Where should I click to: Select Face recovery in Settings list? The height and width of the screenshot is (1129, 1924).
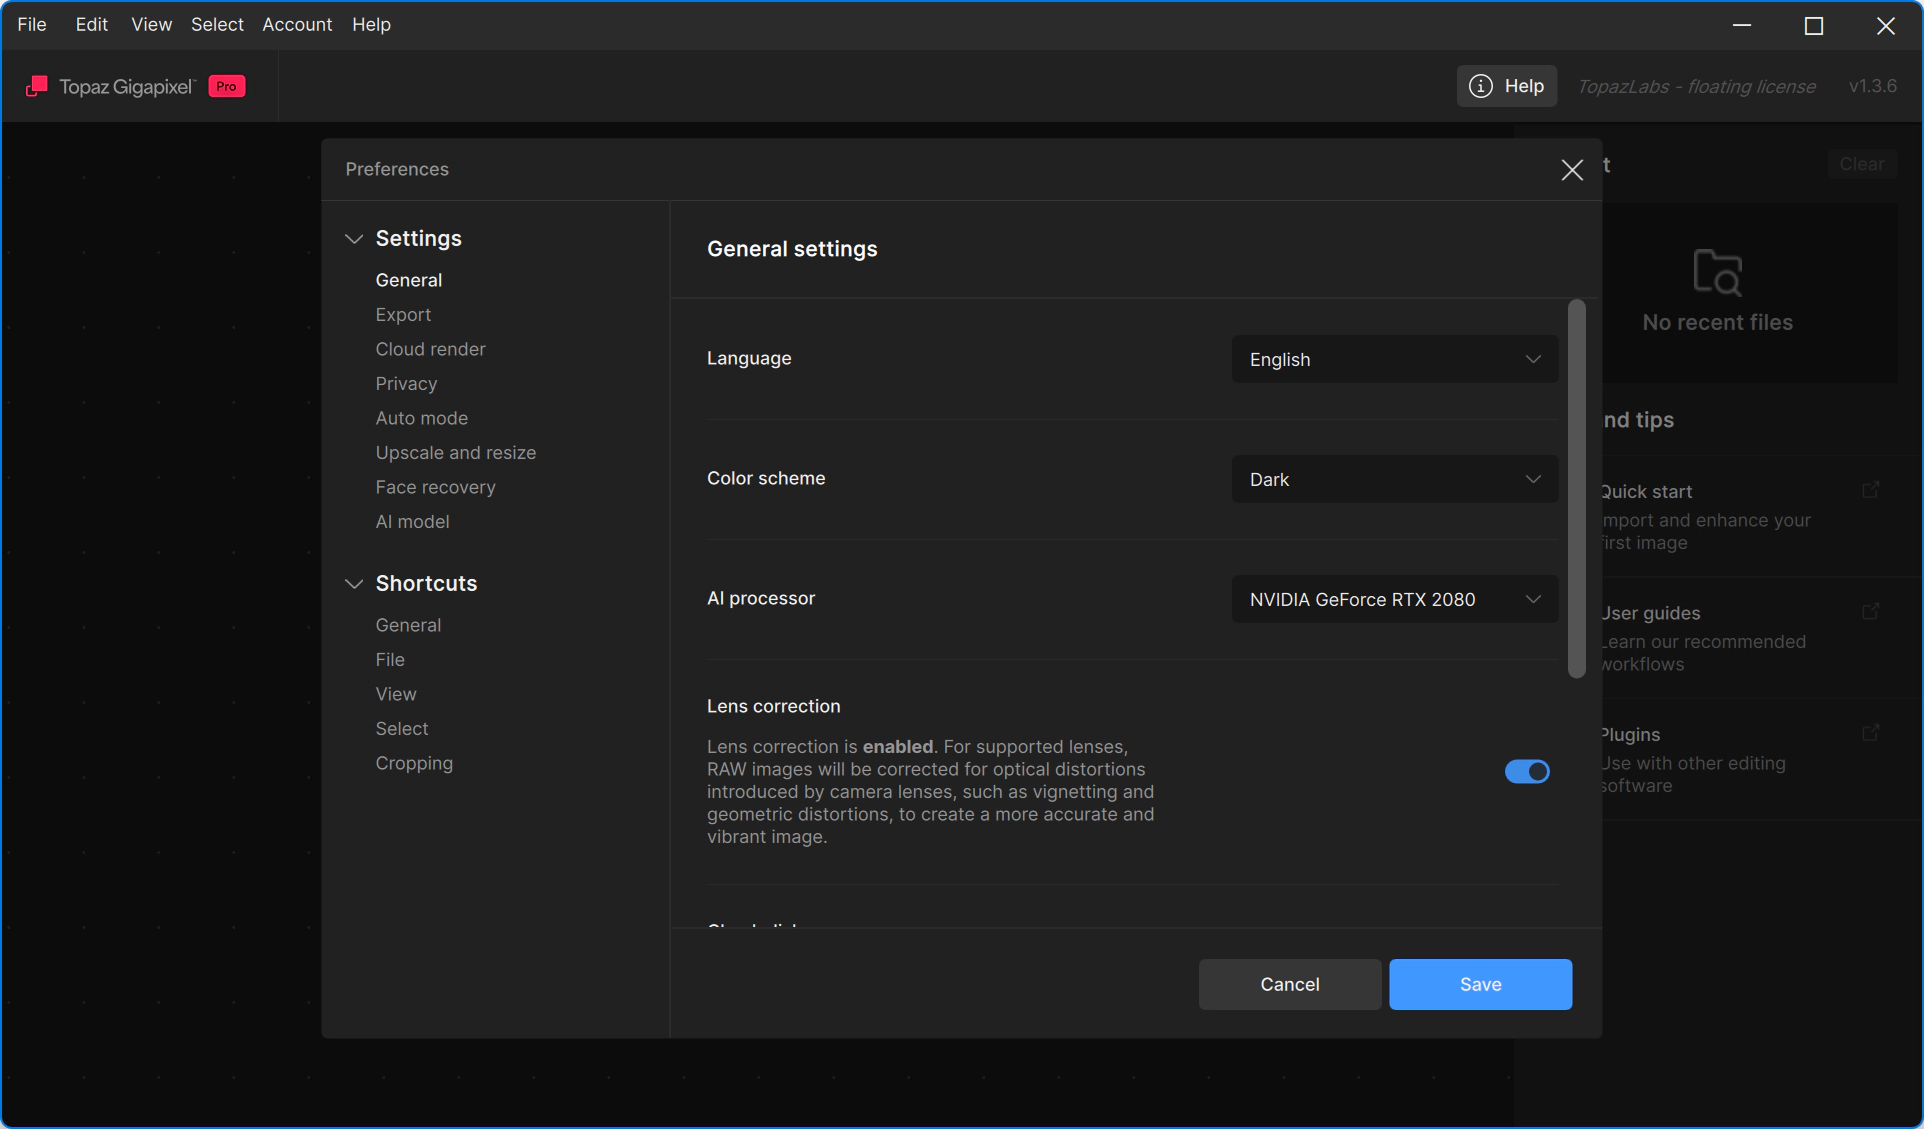(435, 487)
